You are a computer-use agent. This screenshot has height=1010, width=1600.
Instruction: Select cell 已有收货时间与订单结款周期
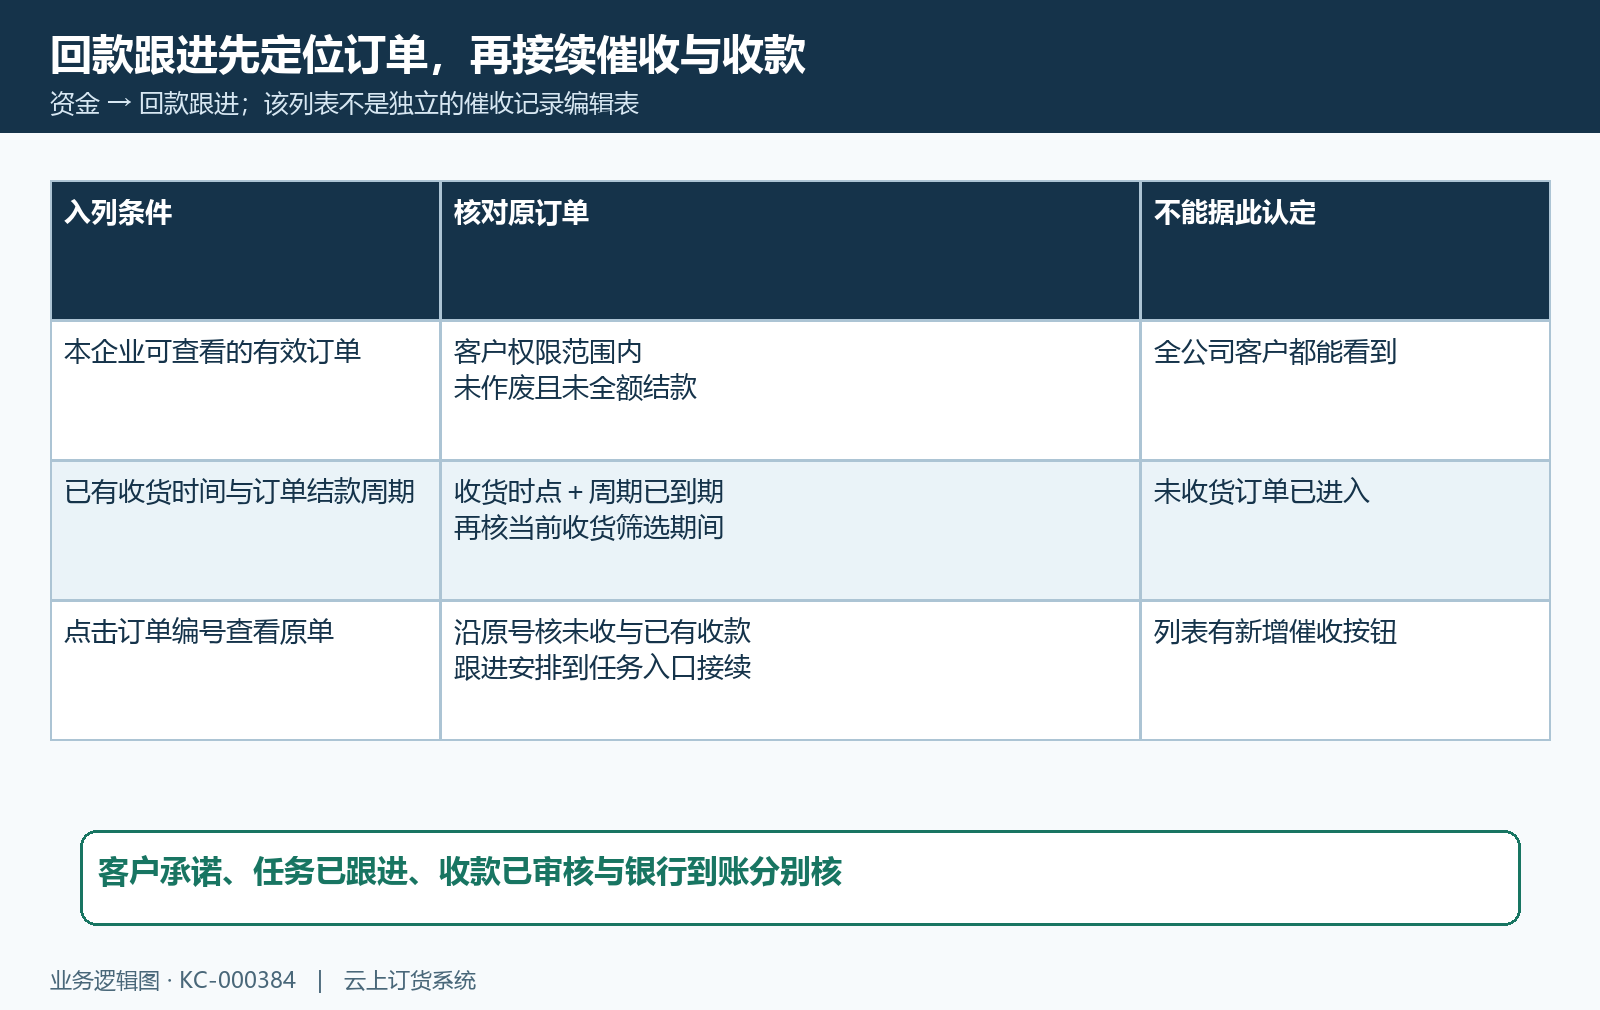coord(245,530)
